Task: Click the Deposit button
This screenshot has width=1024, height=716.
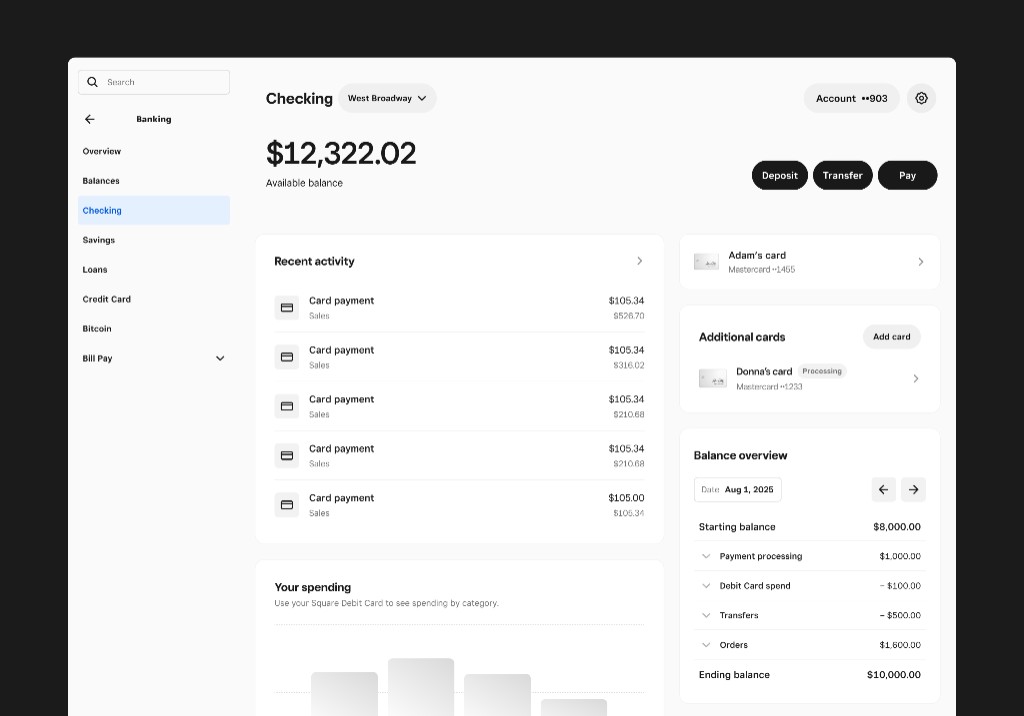Action: [x=780, y=175]
